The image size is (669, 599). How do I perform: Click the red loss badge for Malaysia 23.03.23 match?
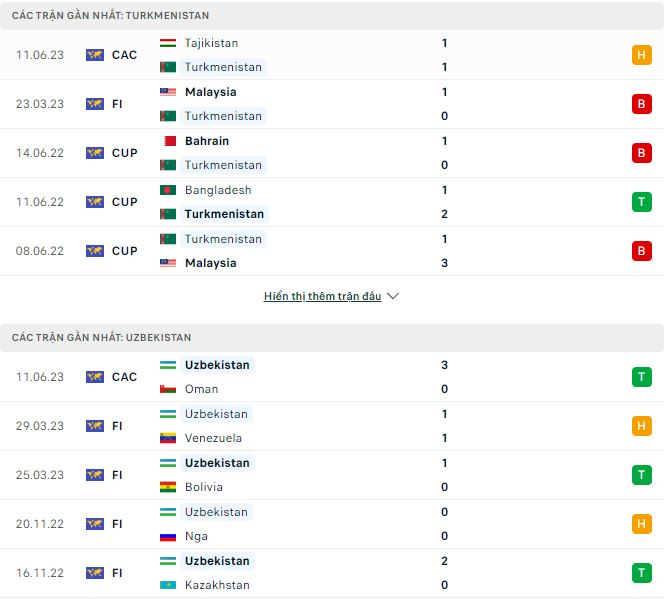coord(641,104)
